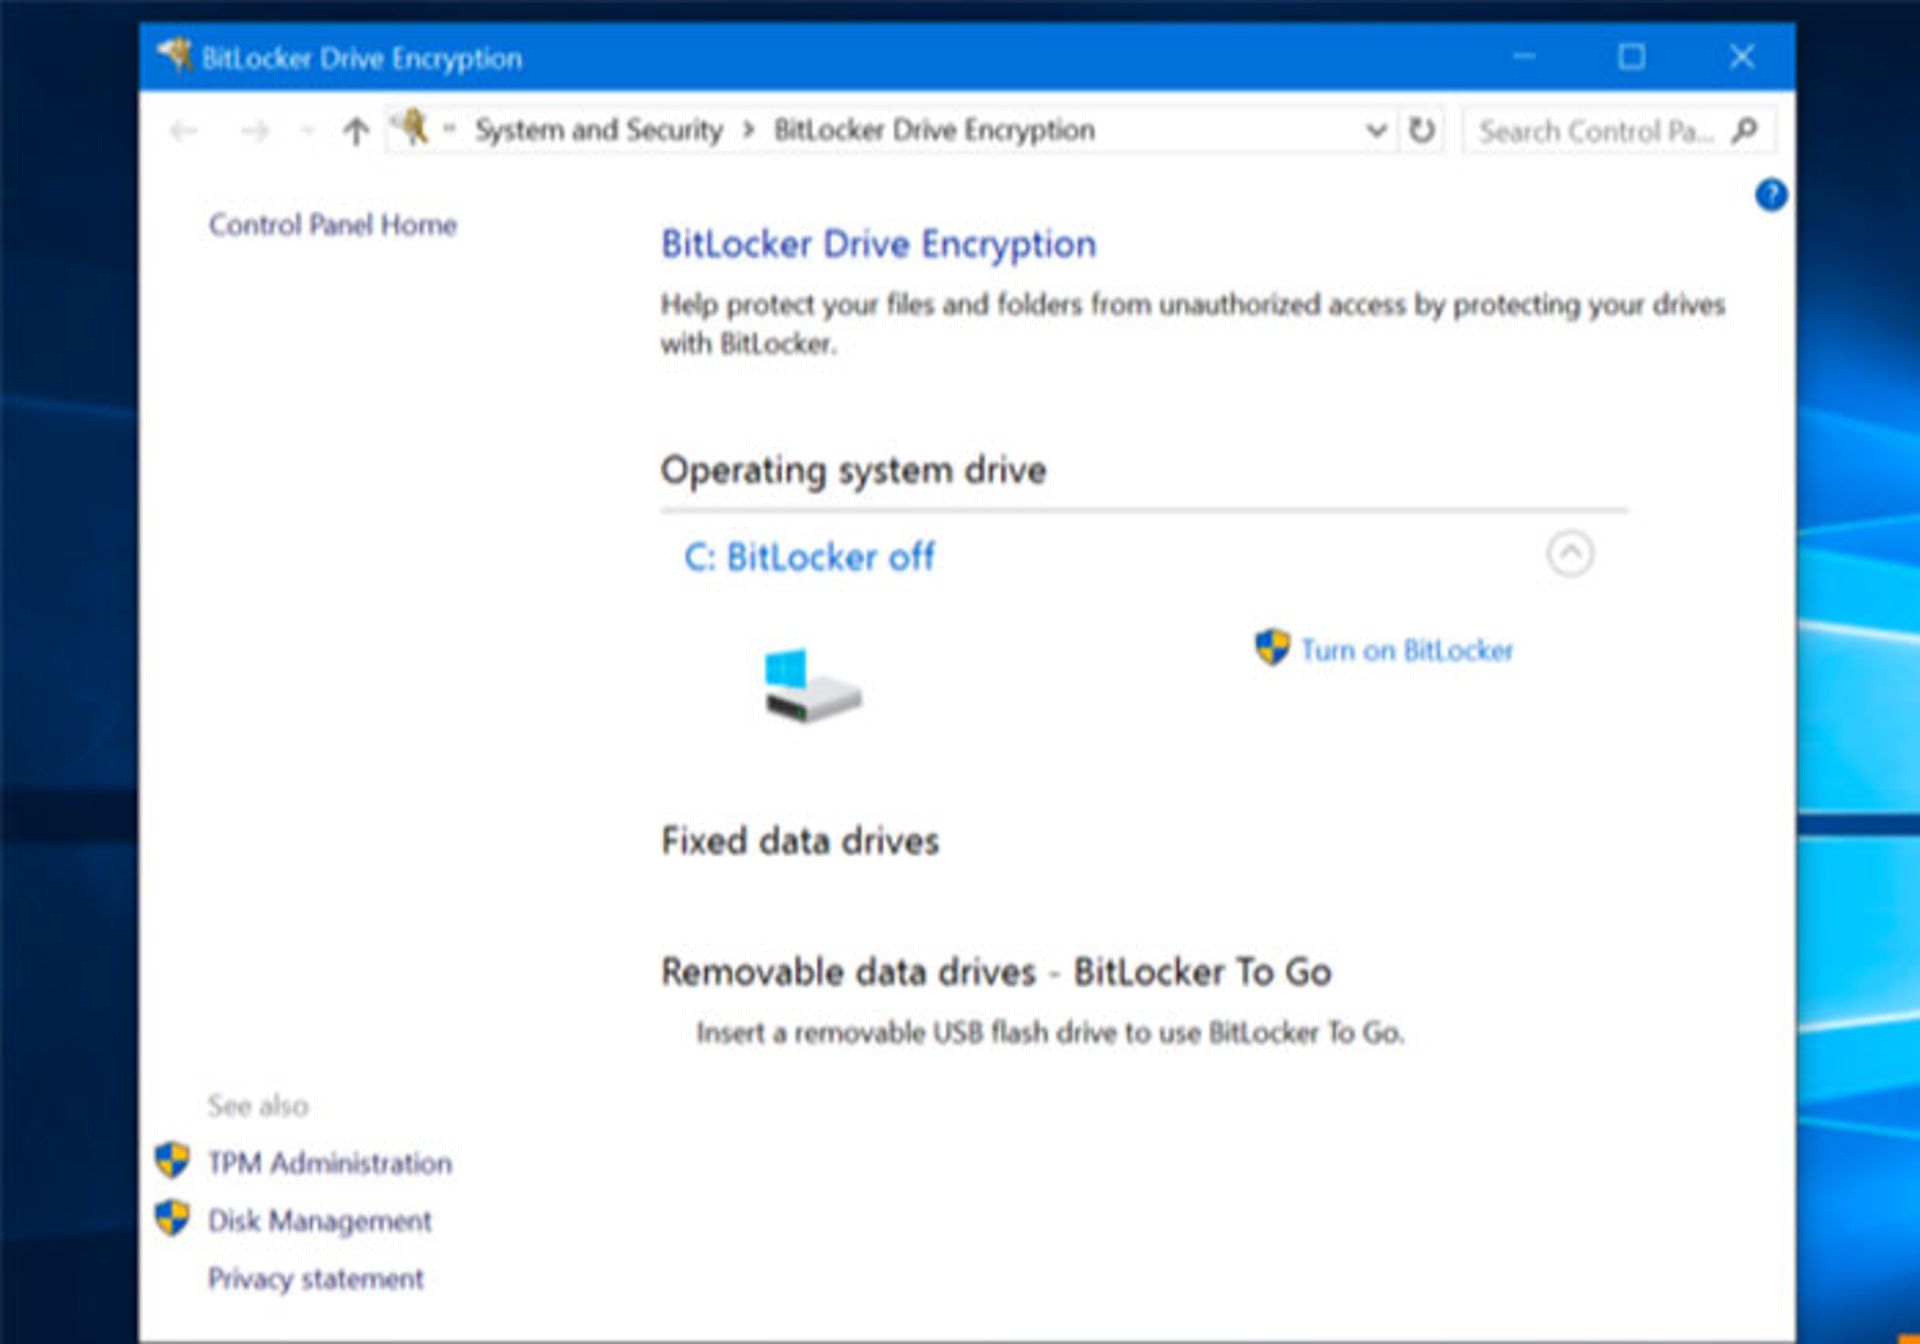Click the BitLocker title bar icon
Viewport: 1920px width, 1344px height.
[x=176, y=55]
